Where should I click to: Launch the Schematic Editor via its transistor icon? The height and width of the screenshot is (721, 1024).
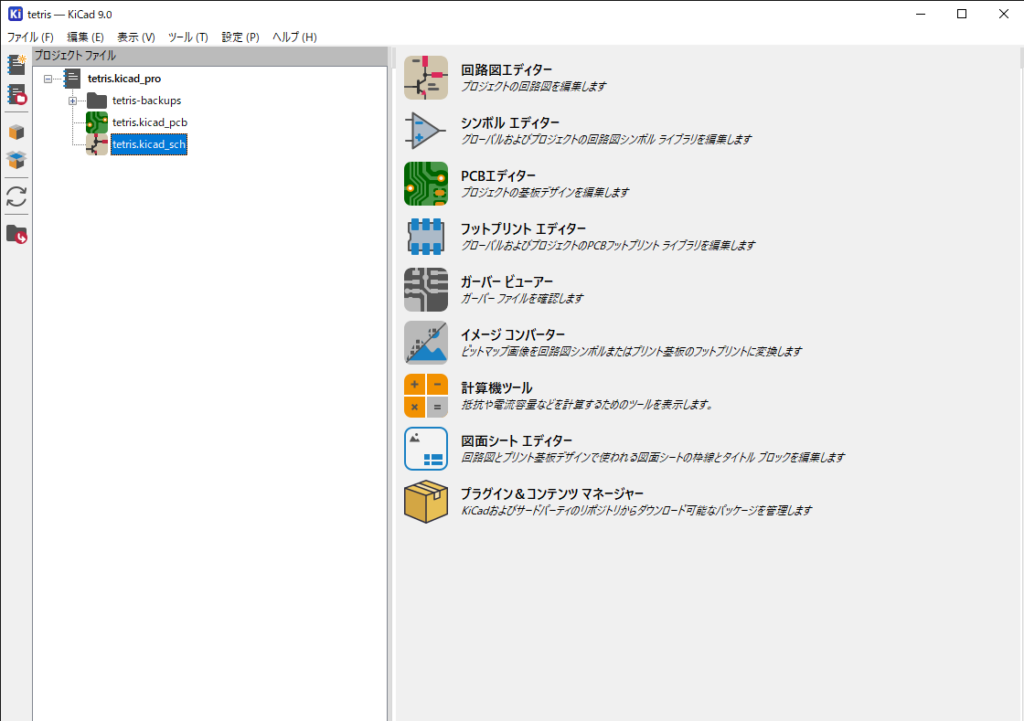click(x=426, y=78)
